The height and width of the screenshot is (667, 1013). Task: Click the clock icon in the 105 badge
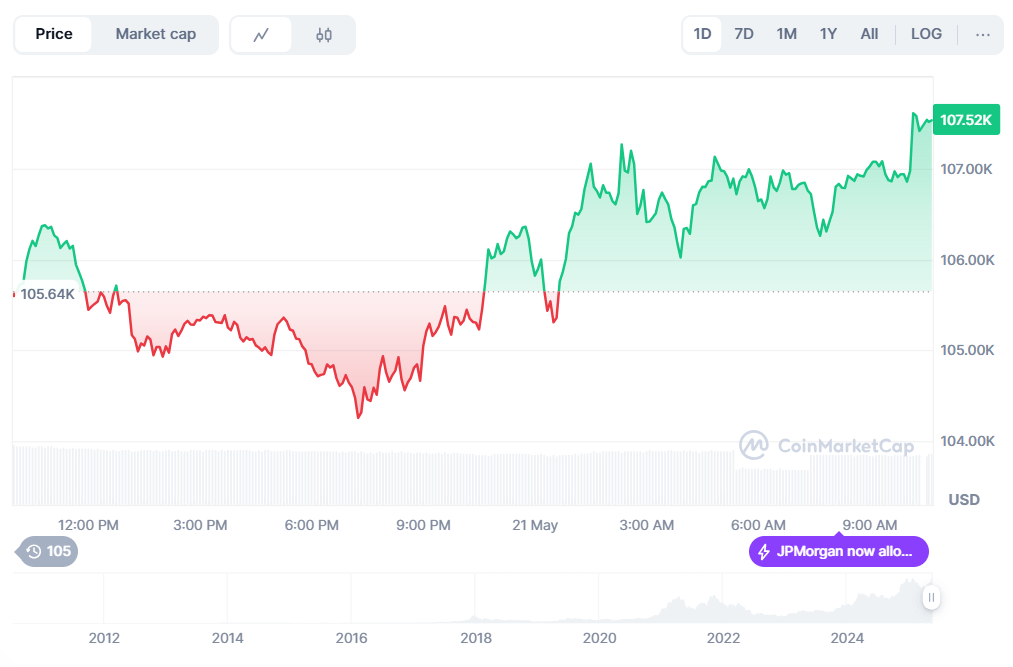34,551
